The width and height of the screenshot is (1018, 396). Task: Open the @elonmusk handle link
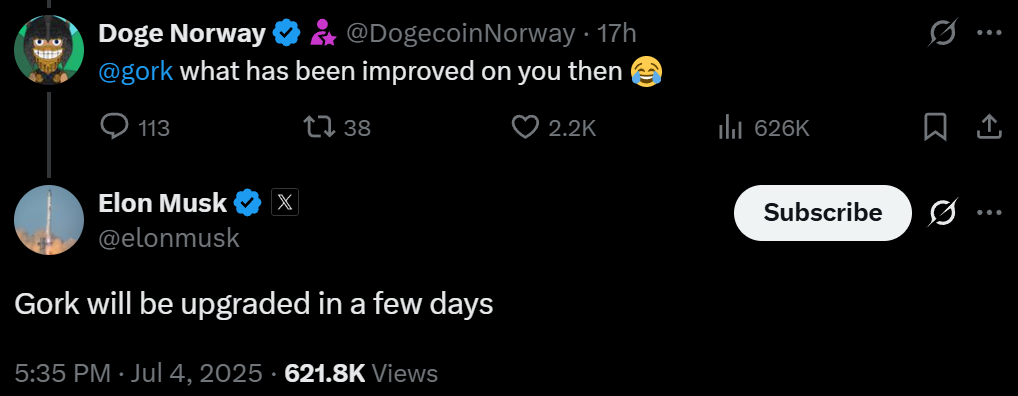pos(169,238)
